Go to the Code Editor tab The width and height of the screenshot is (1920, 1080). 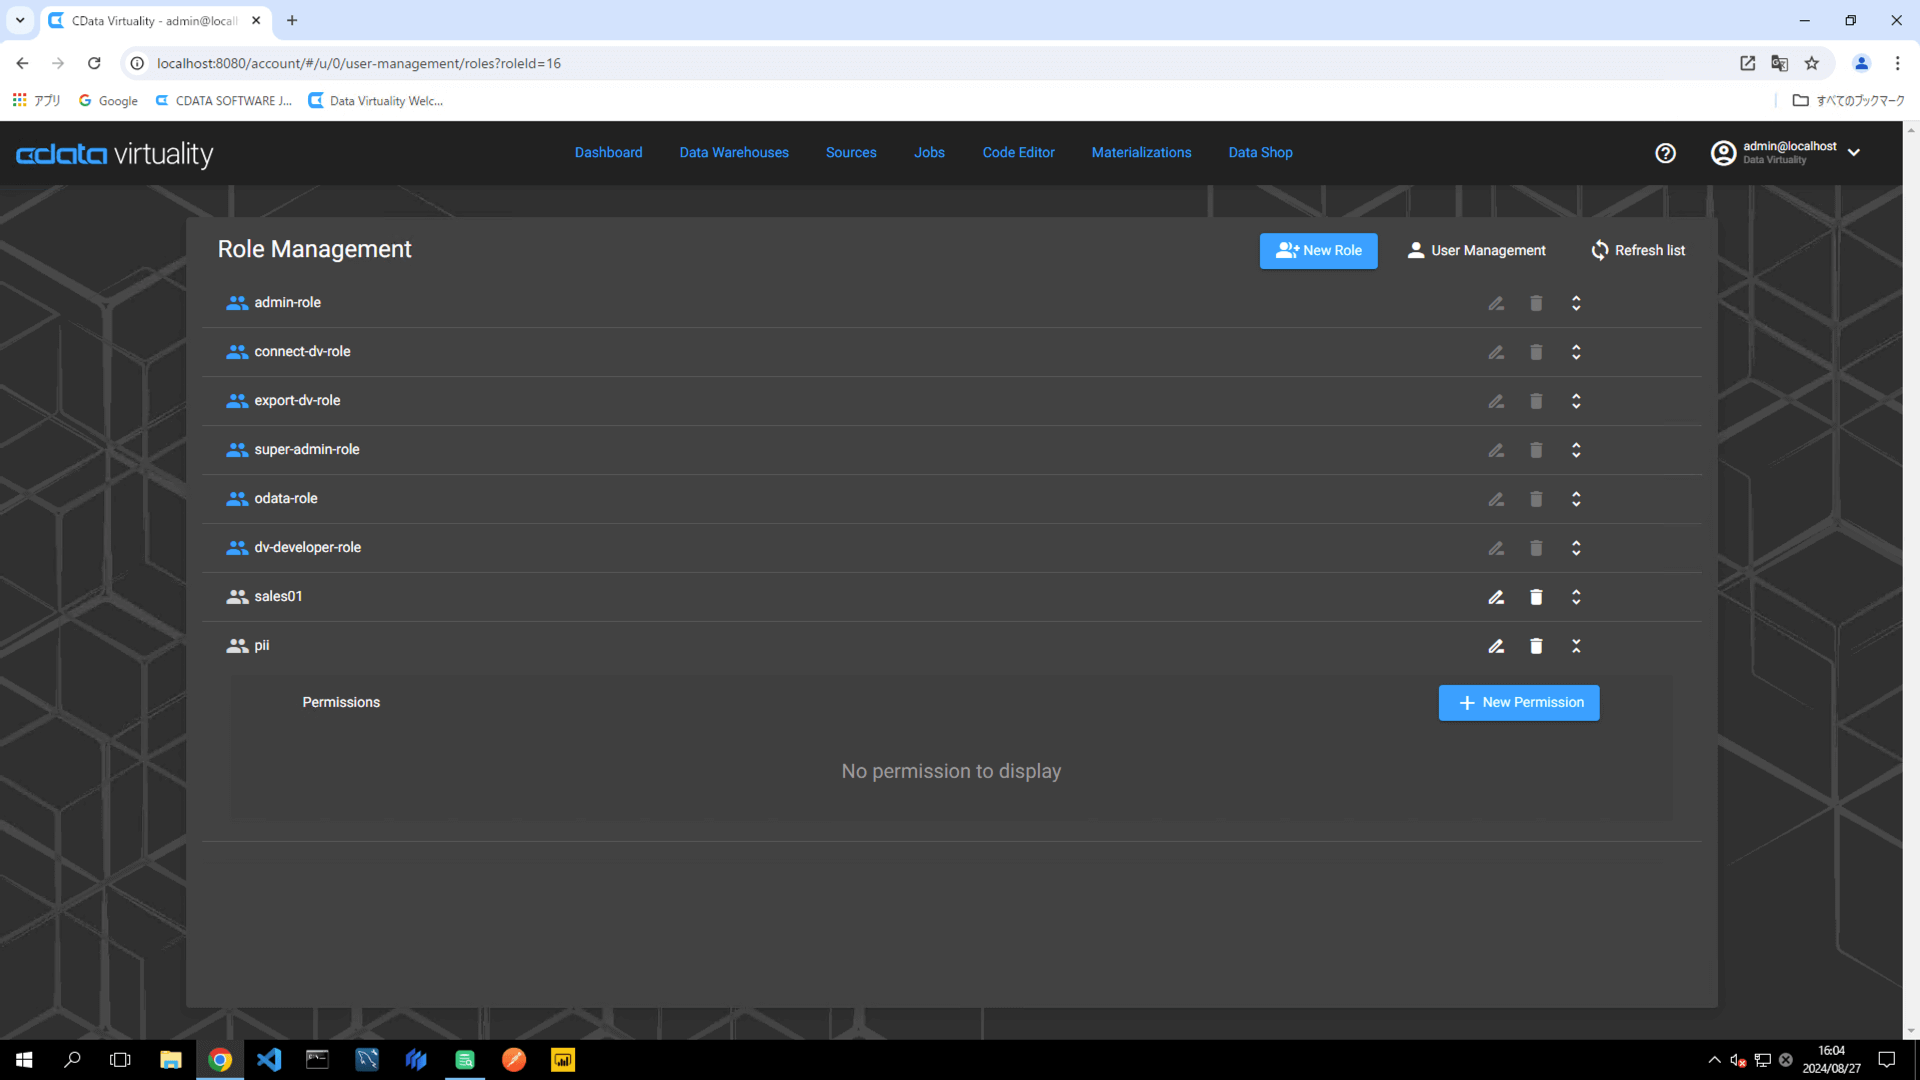1018,153
